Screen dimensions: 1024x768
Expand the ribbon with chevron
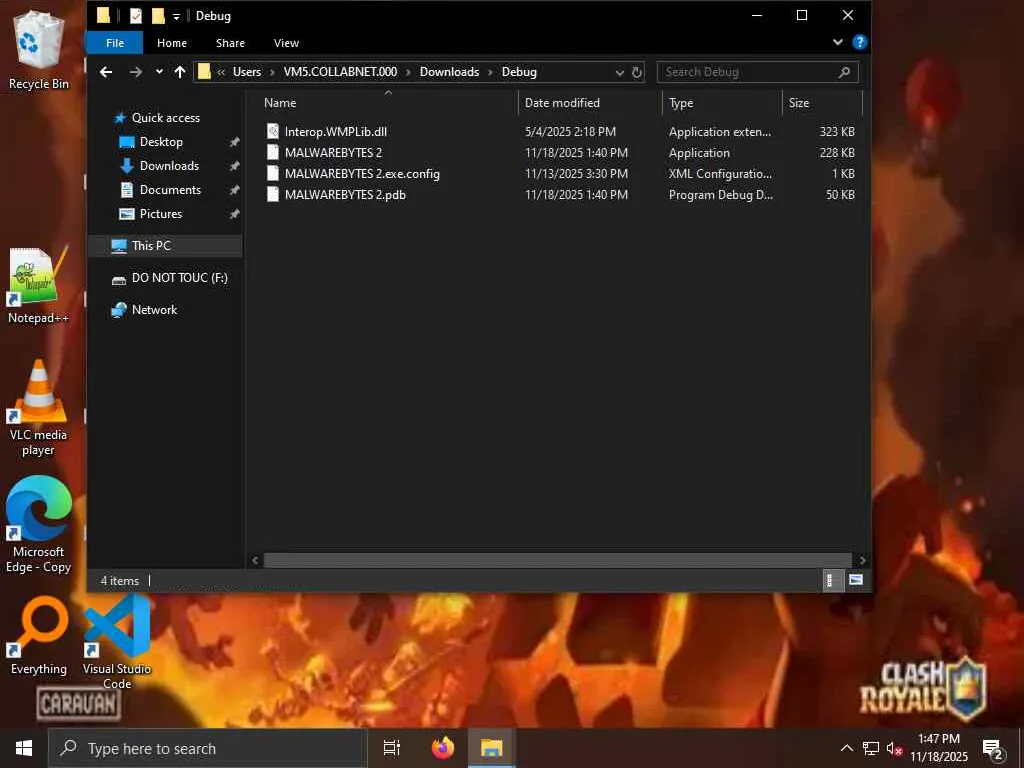tap(838, 42)
